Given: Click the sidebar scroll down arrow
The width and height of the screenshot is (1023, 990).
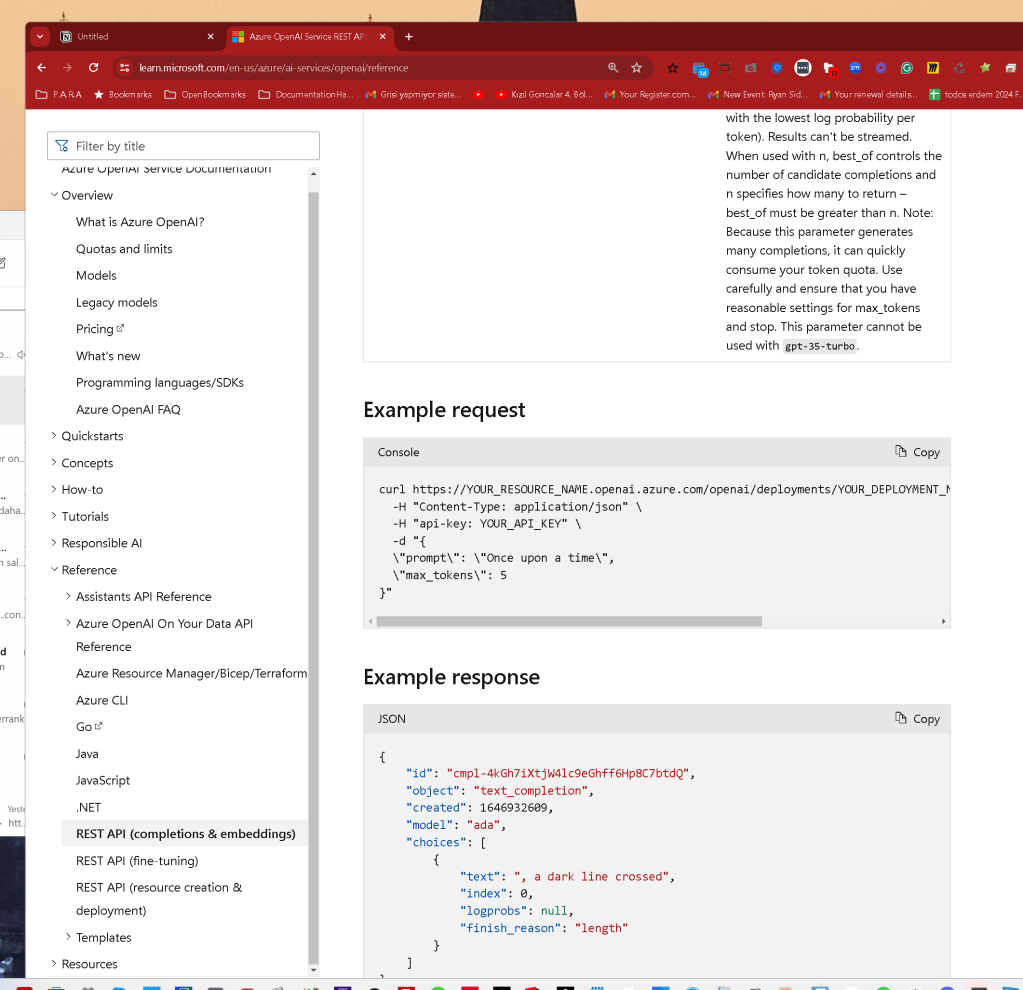Looking at the screenshot, I should [313, 970].
